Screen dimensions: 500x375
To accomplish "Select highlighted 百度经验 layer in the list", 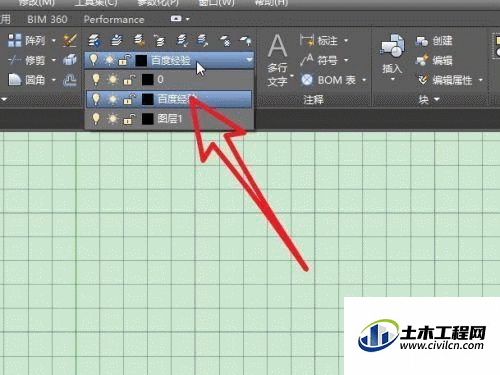I will [x=169, y=99].
